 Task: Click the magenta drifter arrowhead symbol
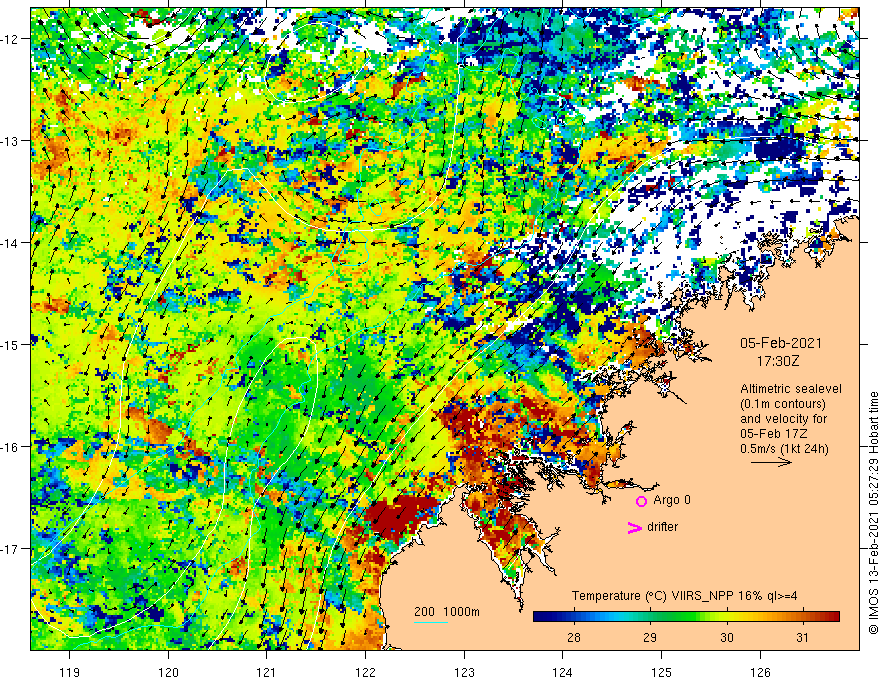pos(634,527)
